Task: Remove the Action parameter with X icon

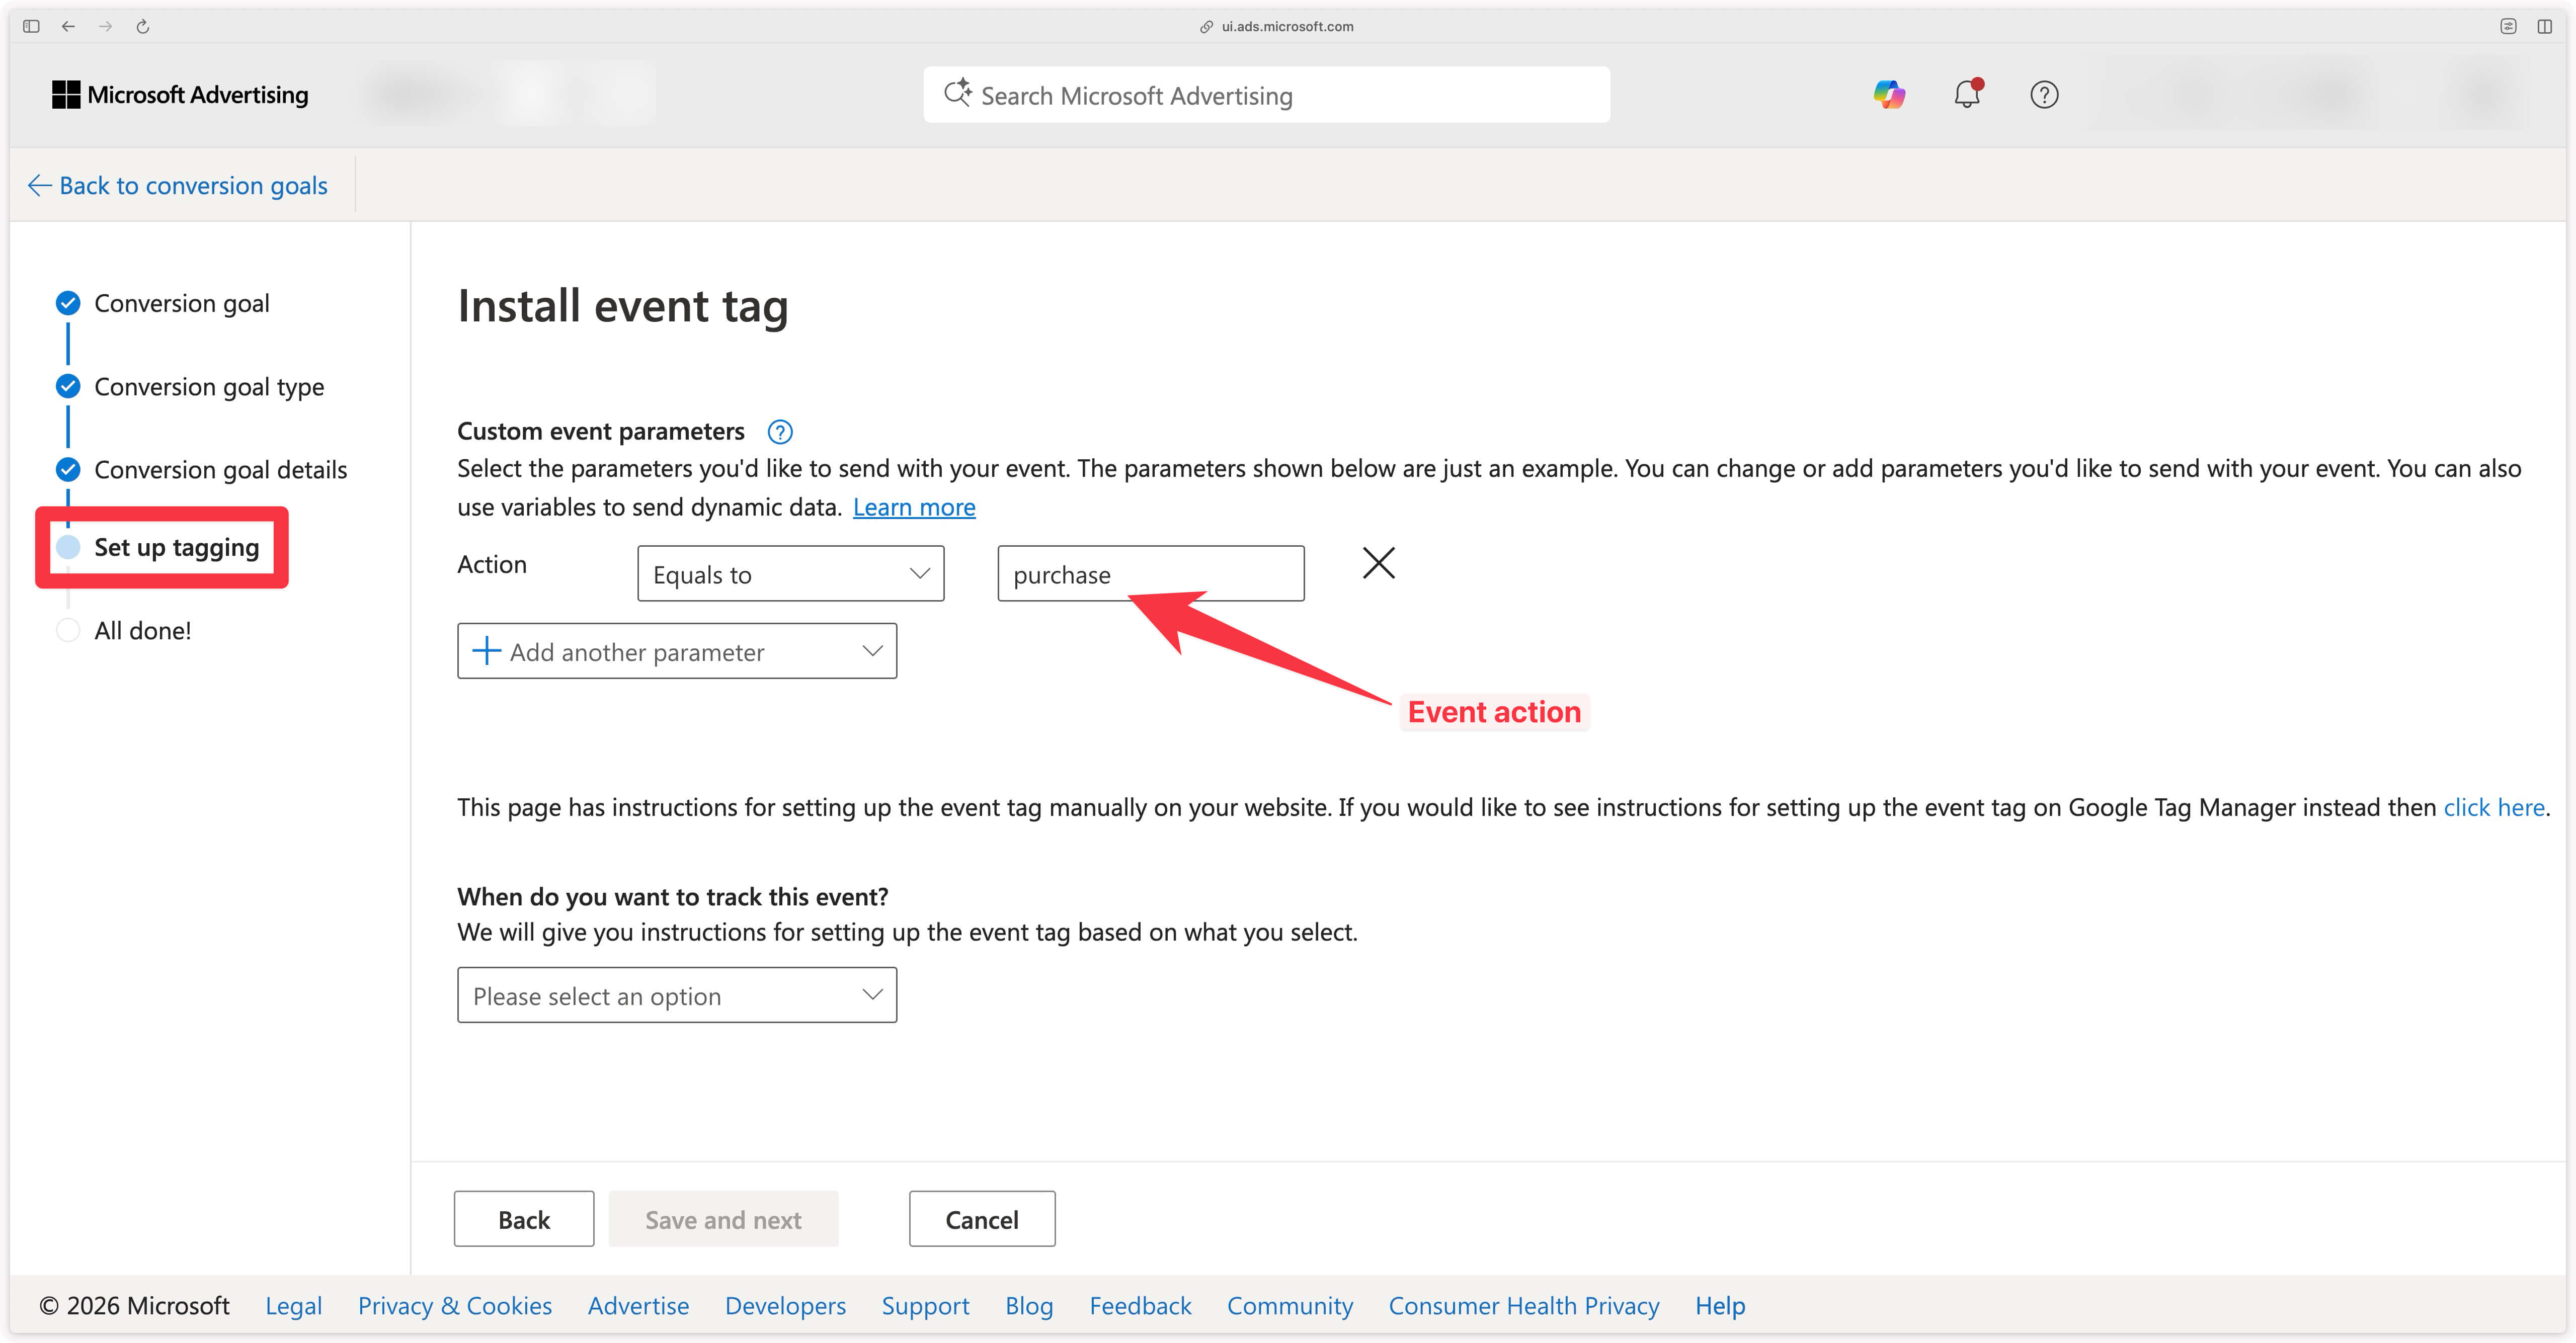Action: 1378,563
